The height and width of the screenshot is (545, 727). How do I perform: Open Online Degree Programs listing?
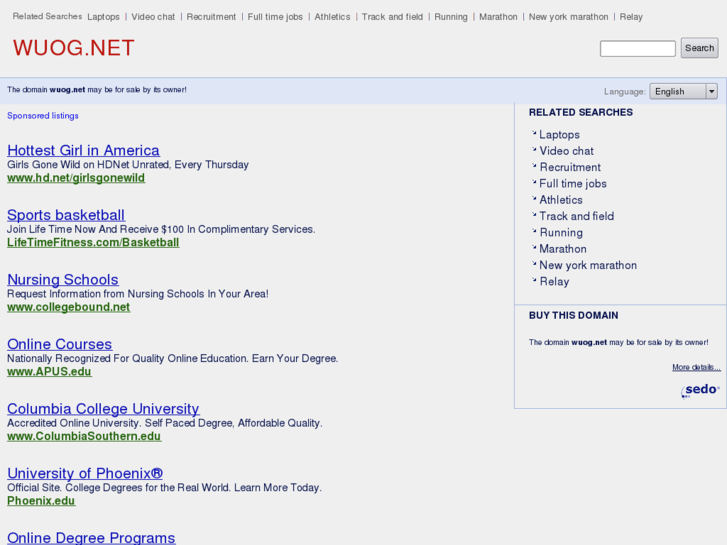91,538
